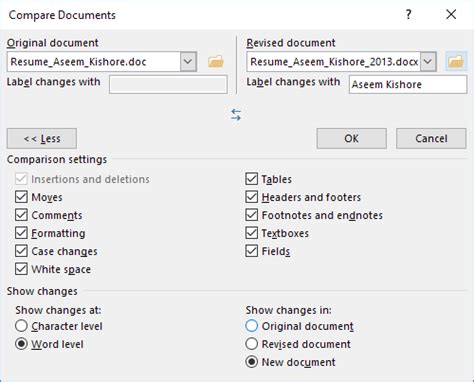The height and width of the screenshot is (382, 474).
Task: Click the Show changes at: label
Action: (58, 310)
